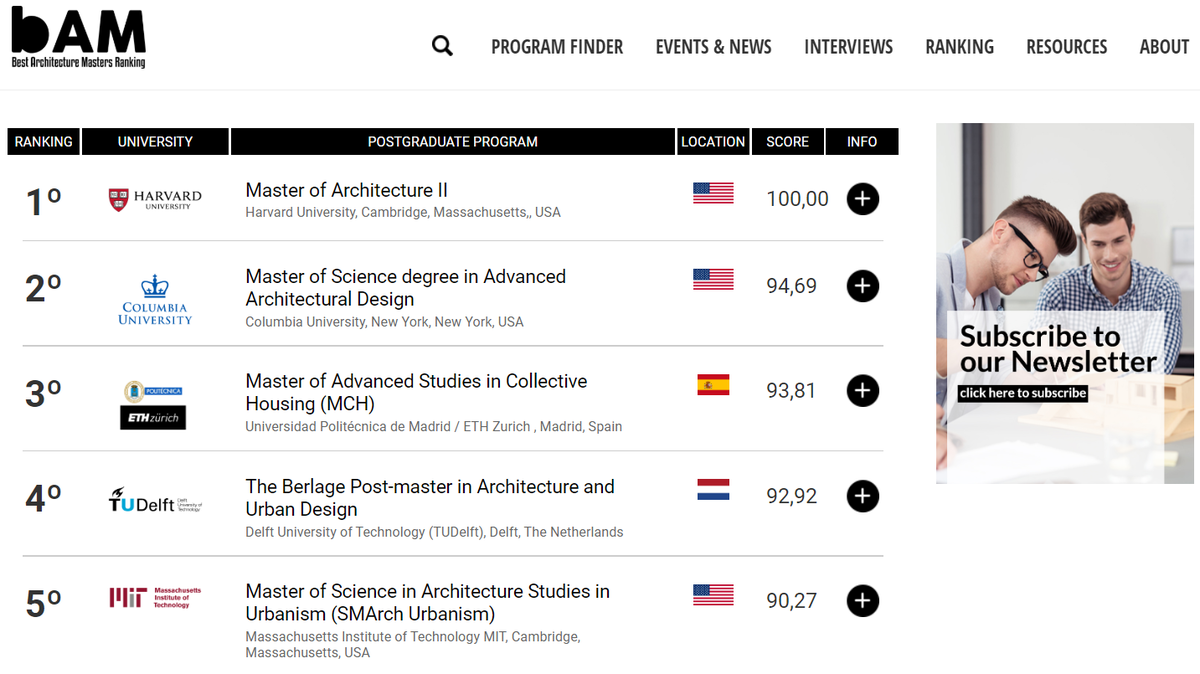Click the USA flag in MIT row
Image resolution: width=1200 pixels, height=674 pixels.
coord(713,595)
